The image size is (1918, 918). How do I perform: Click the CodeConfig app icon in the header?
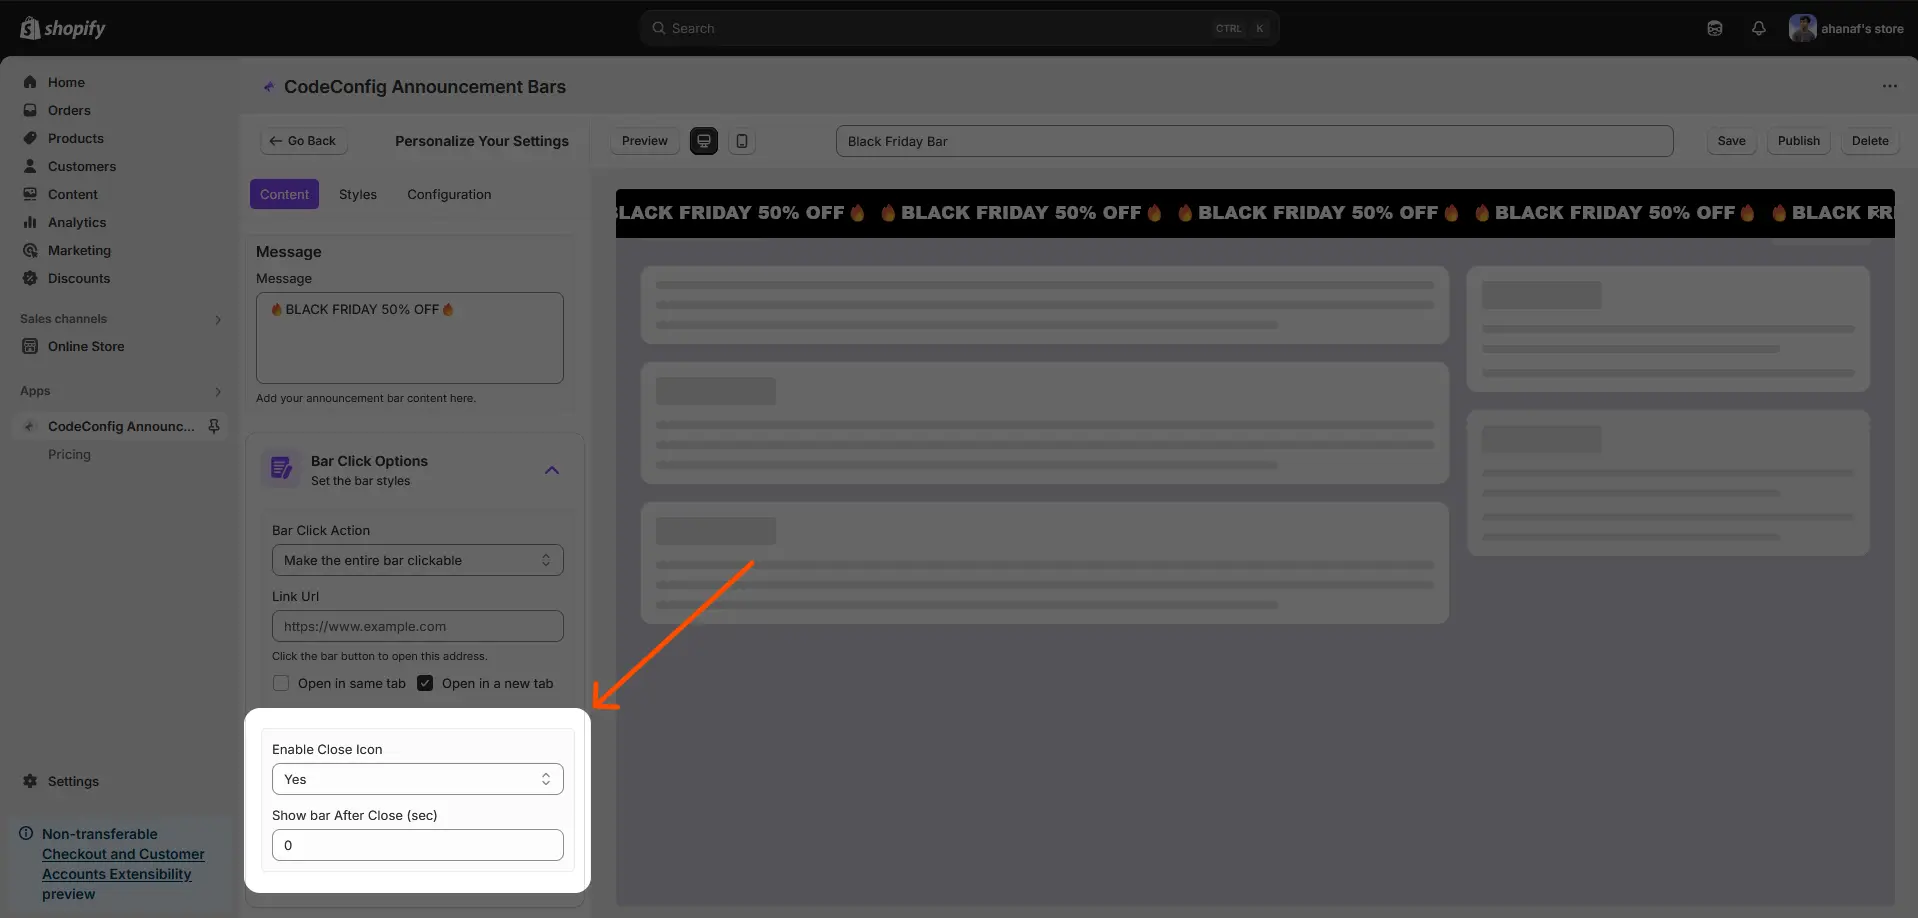pyautogui.click(x=268, y=87)
